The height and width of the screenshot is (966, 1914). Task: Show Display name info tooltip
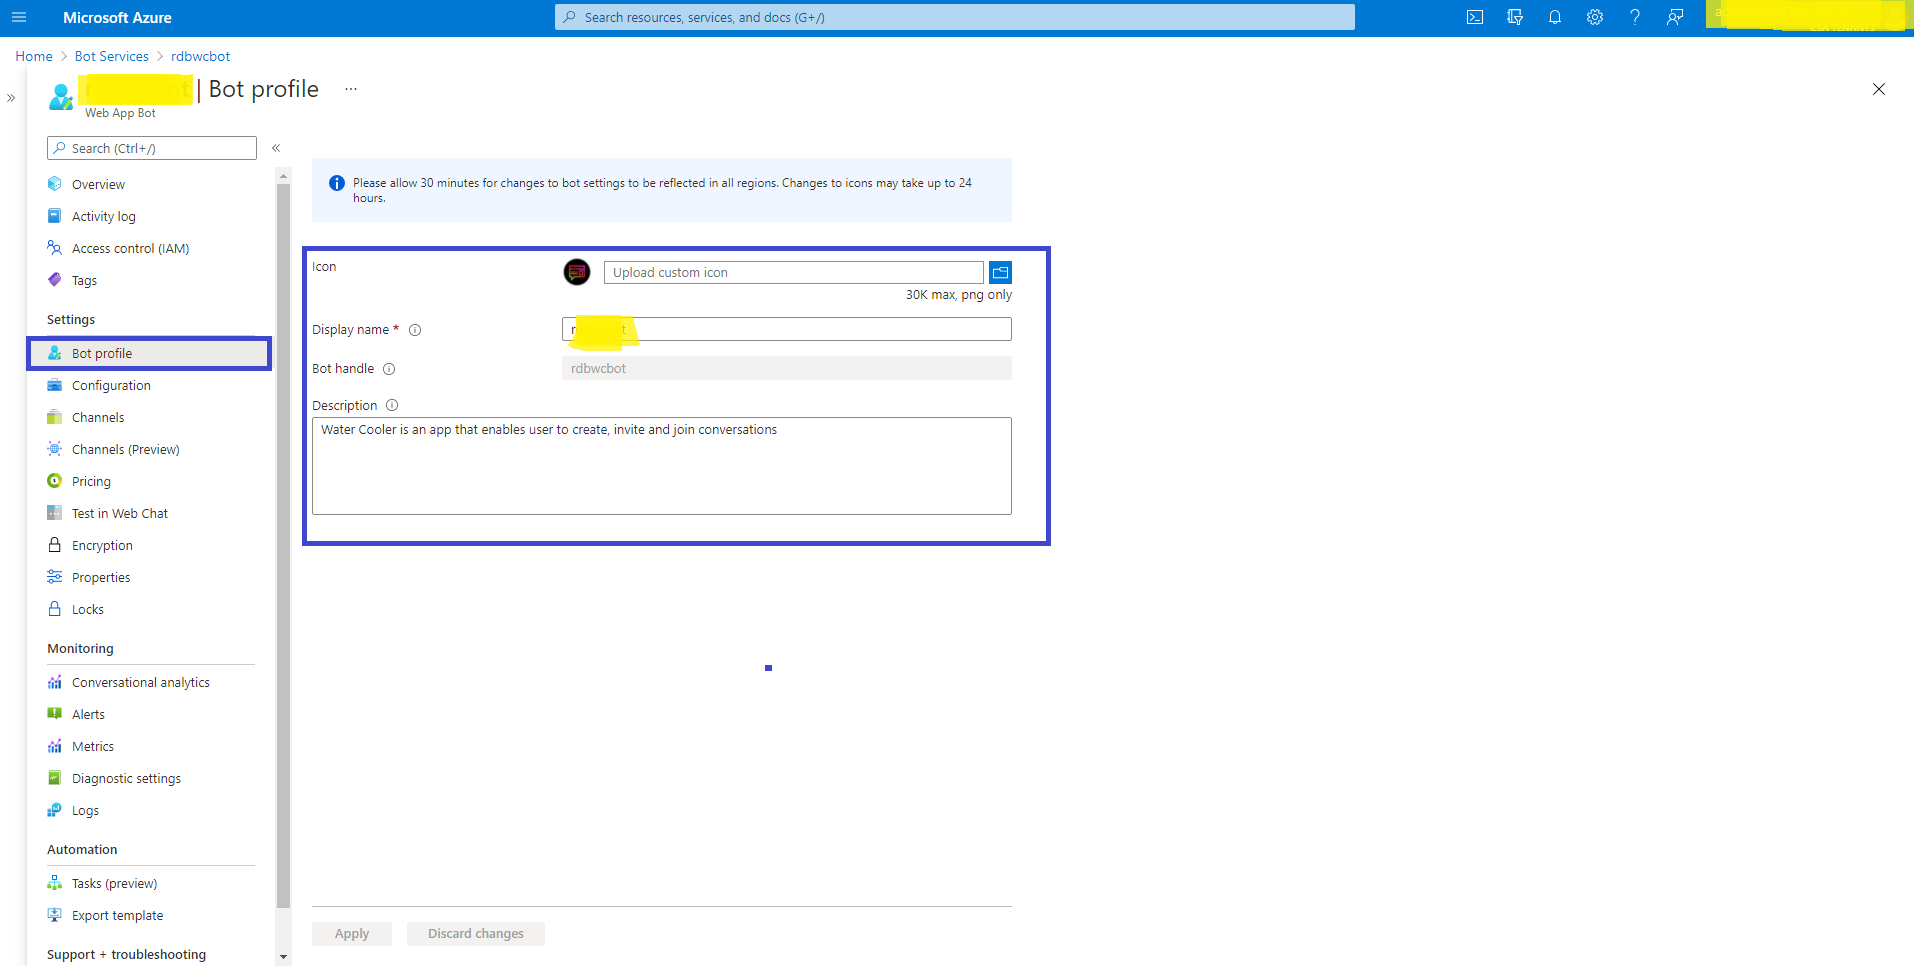[415, 330]
